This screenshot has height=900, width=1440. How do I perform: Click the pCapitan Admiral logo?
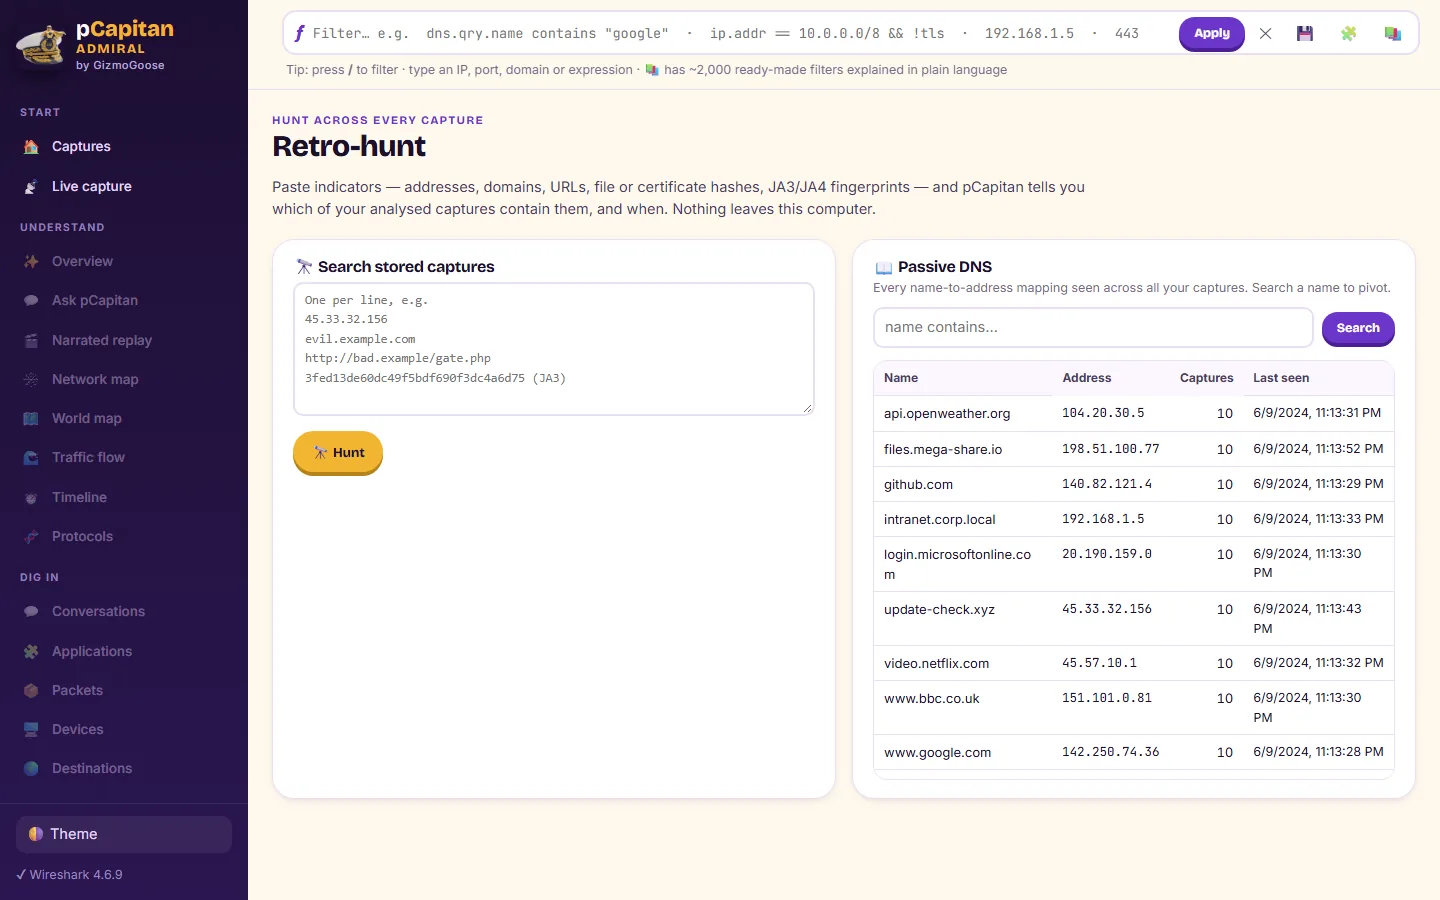pos(95,46)
